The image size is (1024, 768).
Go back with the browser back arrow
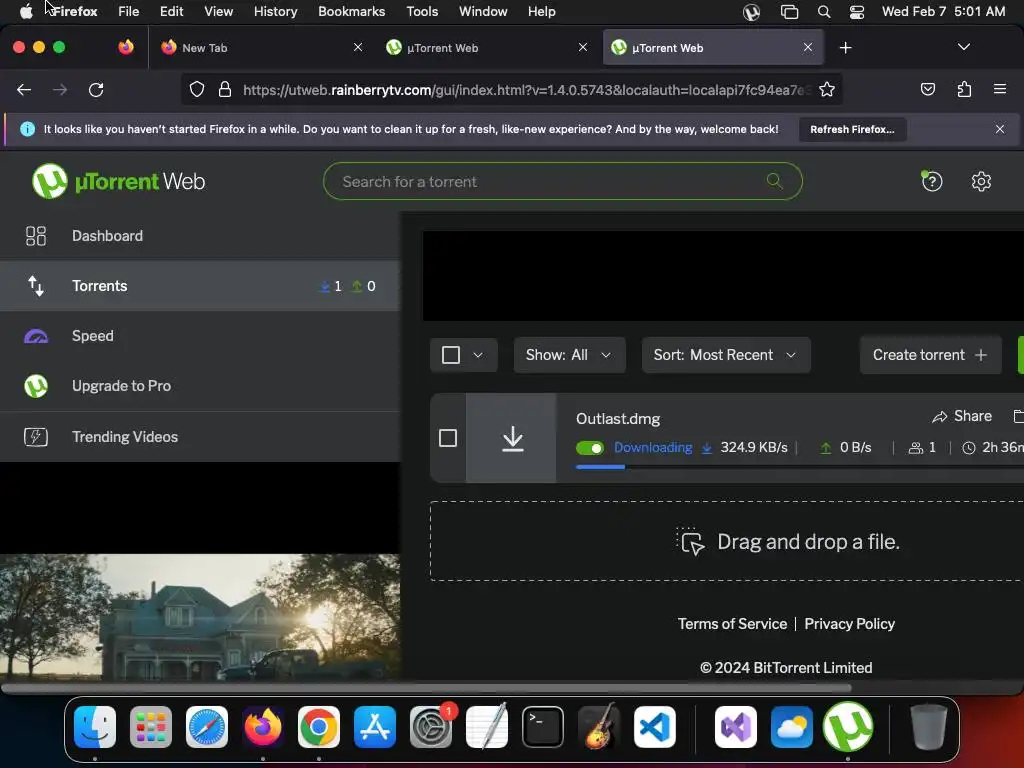pos(24,89)
